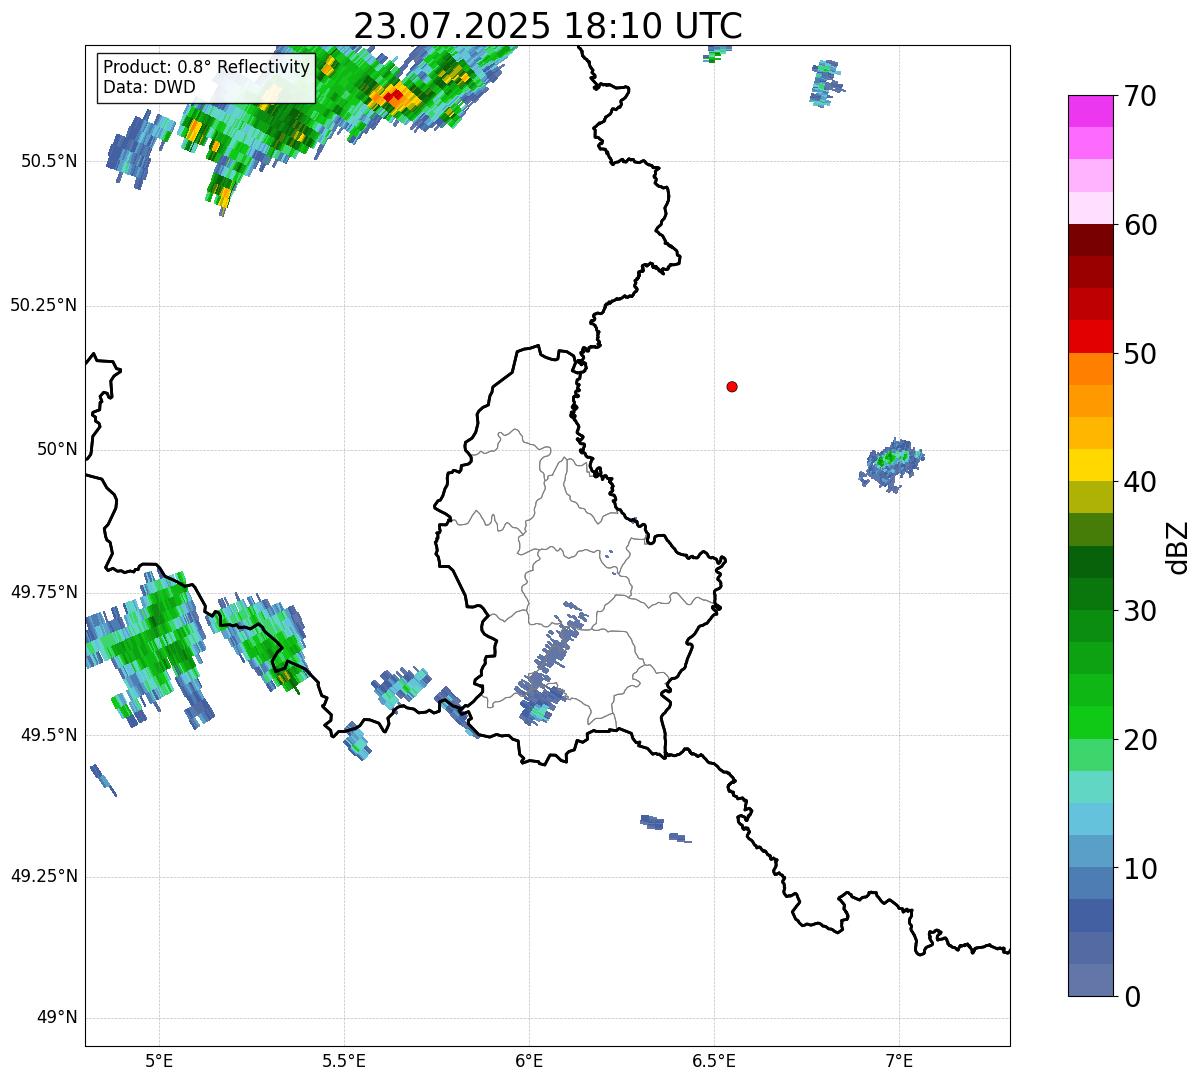Click the red high-reflectivity storm core
Screen dimensions: 1202x1081
click(x=396, y=97)
